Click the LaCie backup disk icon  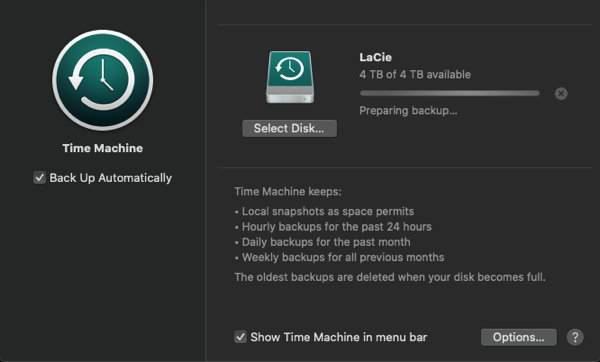pos(290,77)
